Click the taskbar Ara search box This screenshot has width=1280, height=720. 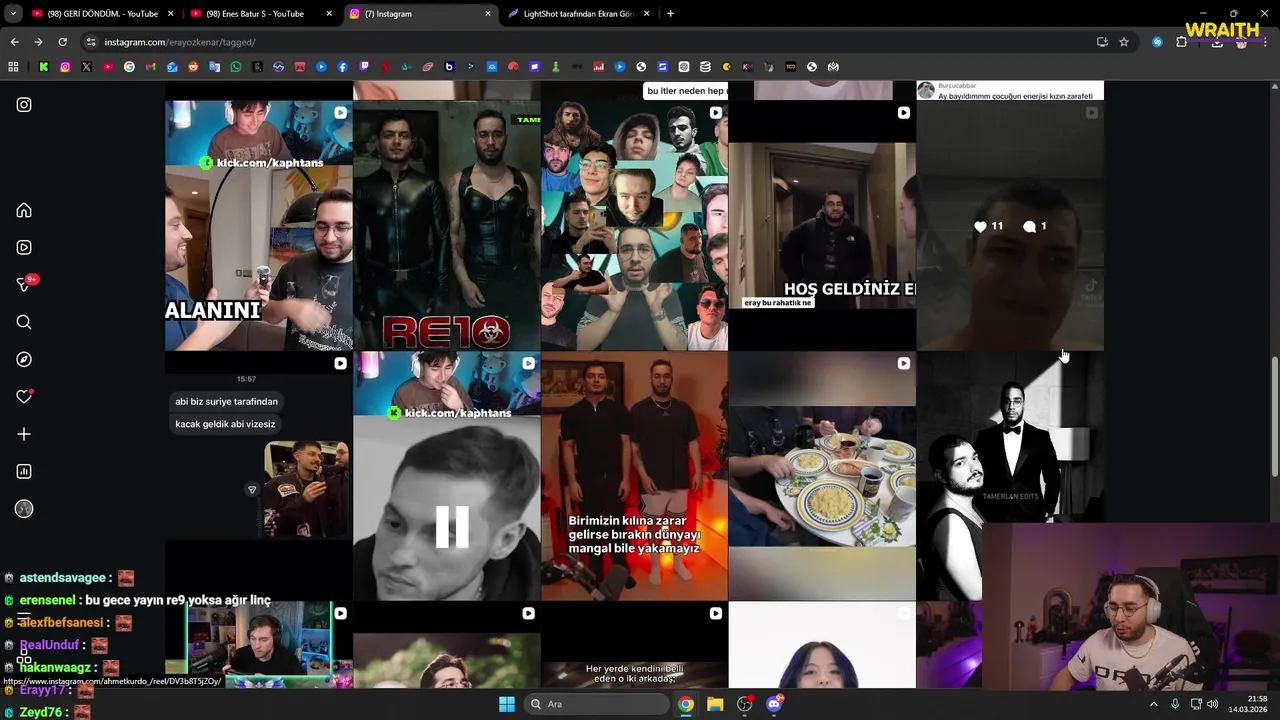click(597, 704)
